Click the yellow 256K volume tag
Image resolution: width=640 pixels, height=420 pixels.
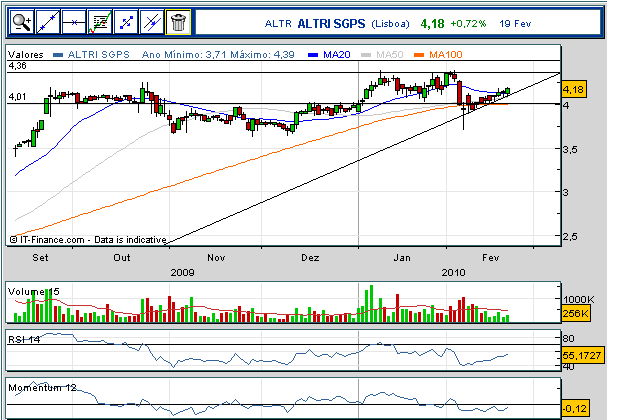[x=576, y=313]
